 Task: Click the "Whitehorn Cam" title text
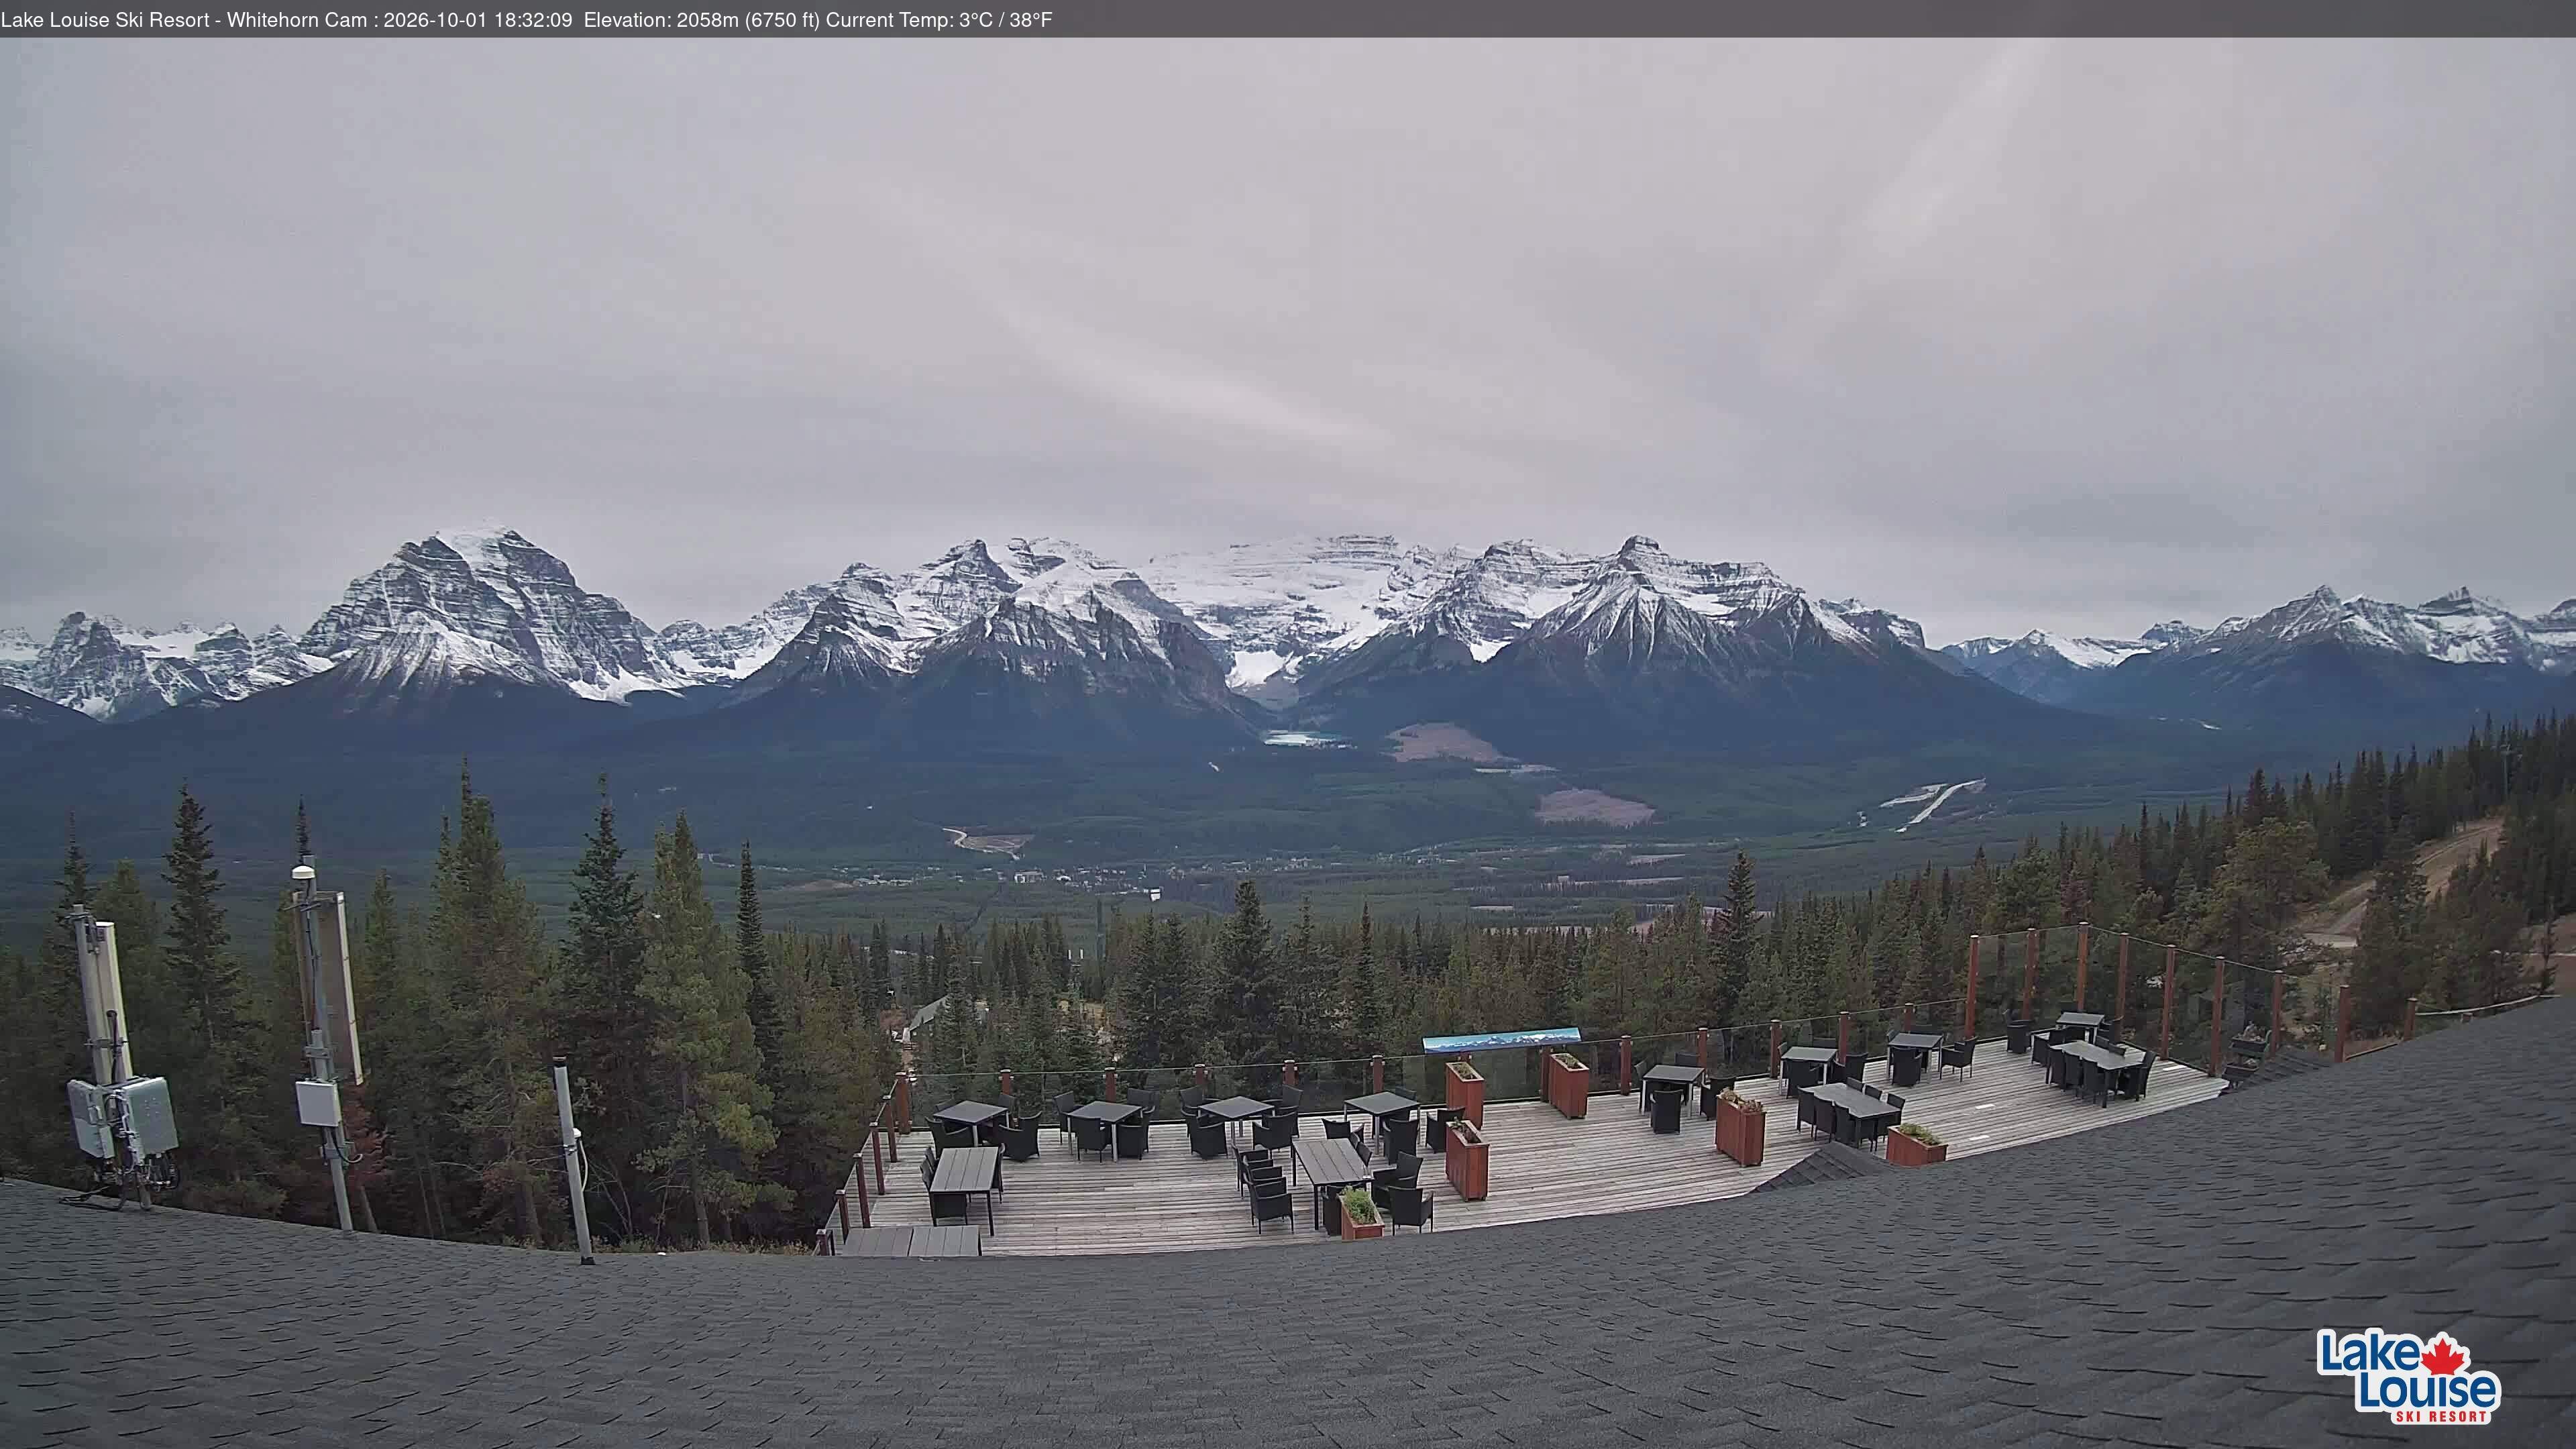297,20
